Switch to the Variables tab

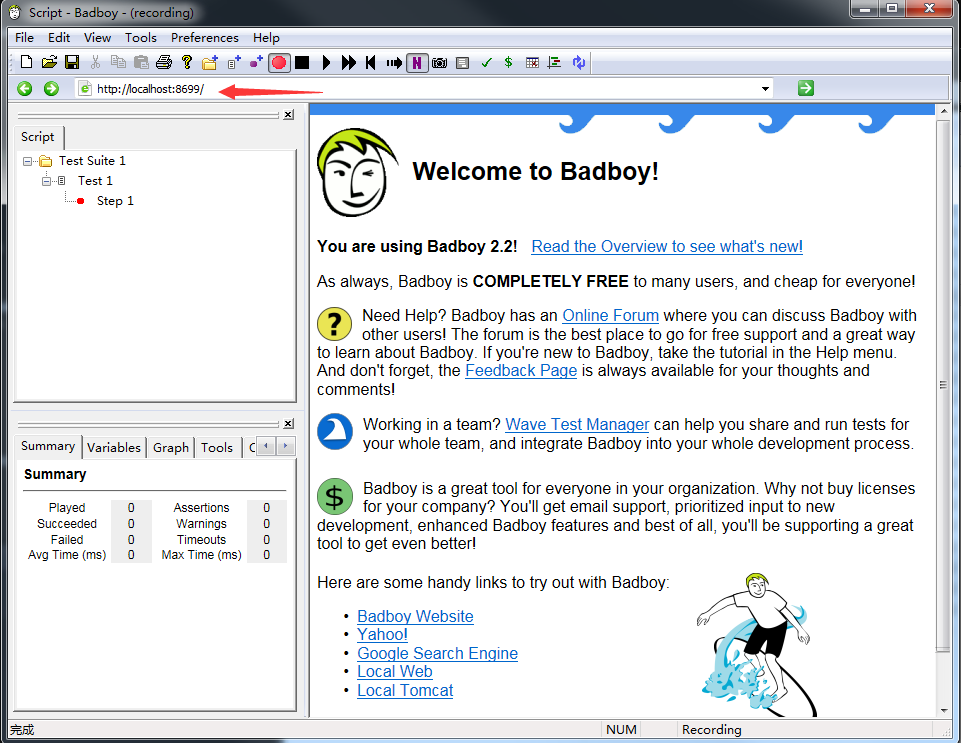point(114,448)
